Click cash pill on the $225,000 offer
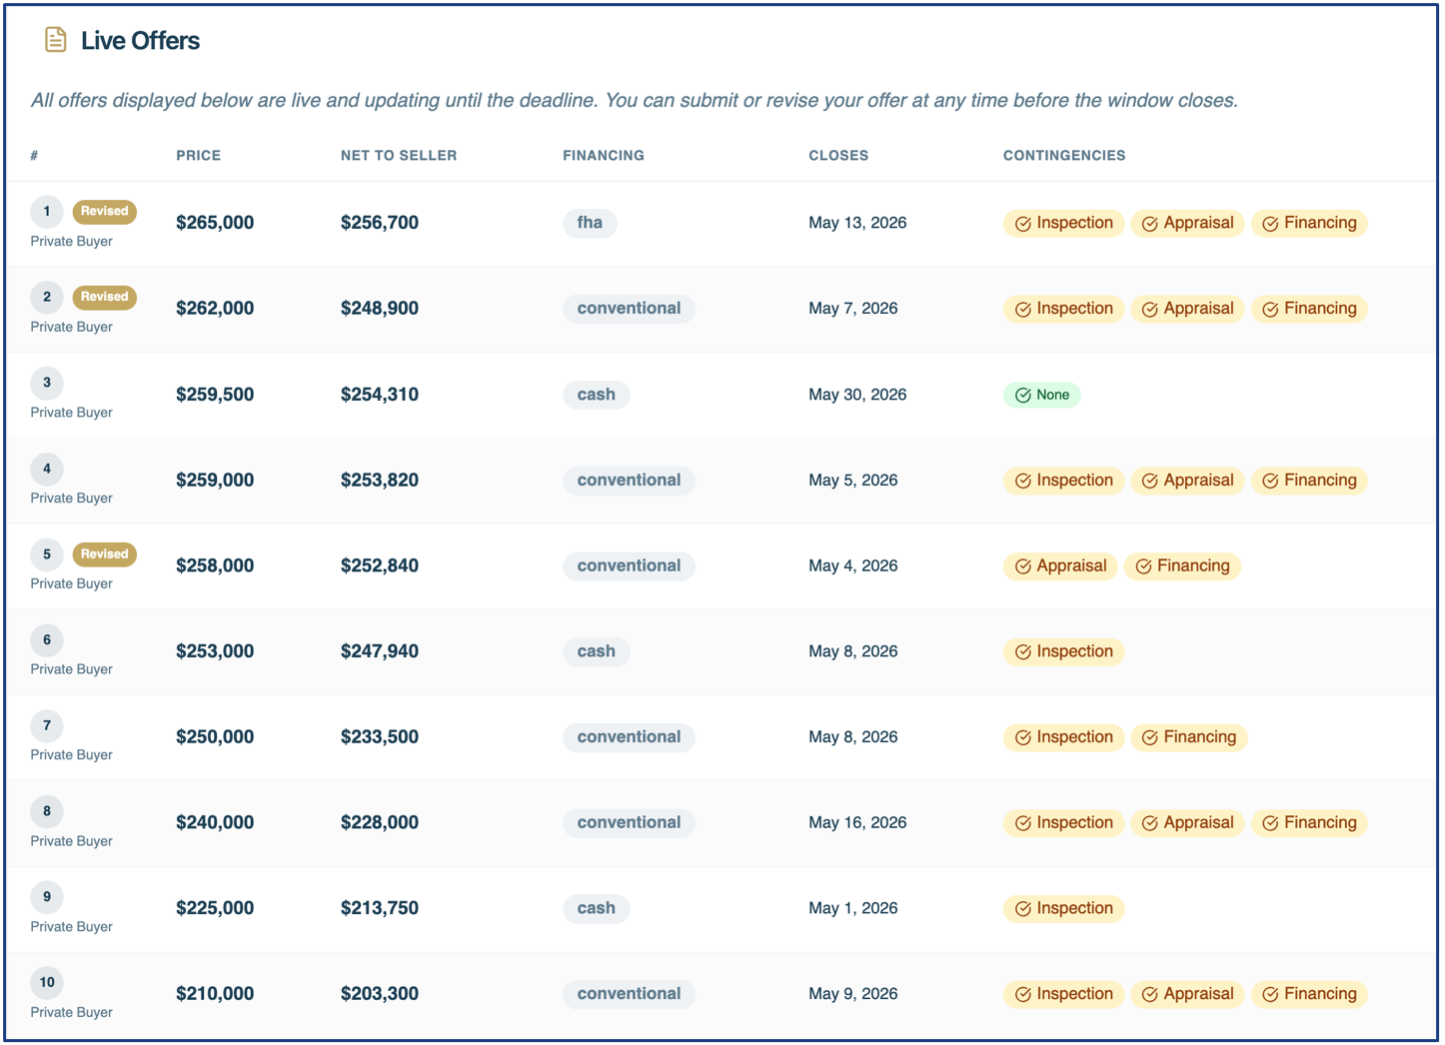The width and height of the screenshot is (1445, 1045). pos(596,909)
